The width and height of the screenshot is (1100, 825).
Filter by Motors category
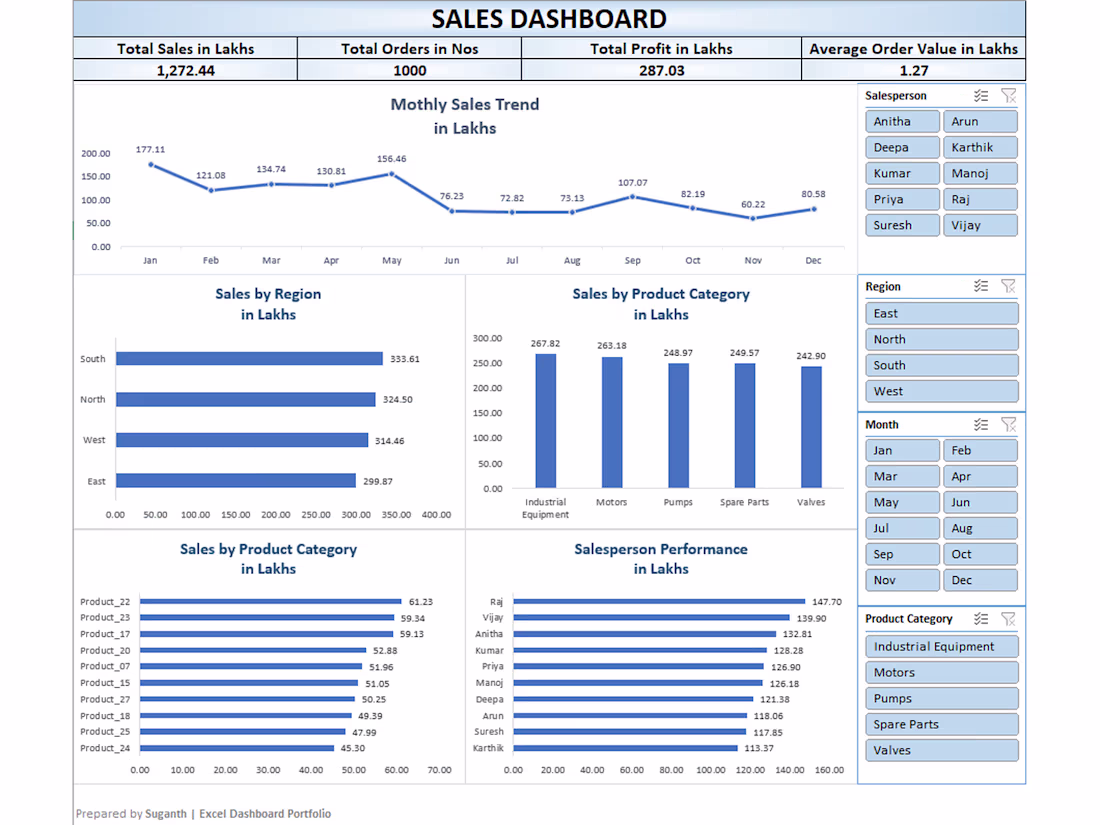(941, 673)
